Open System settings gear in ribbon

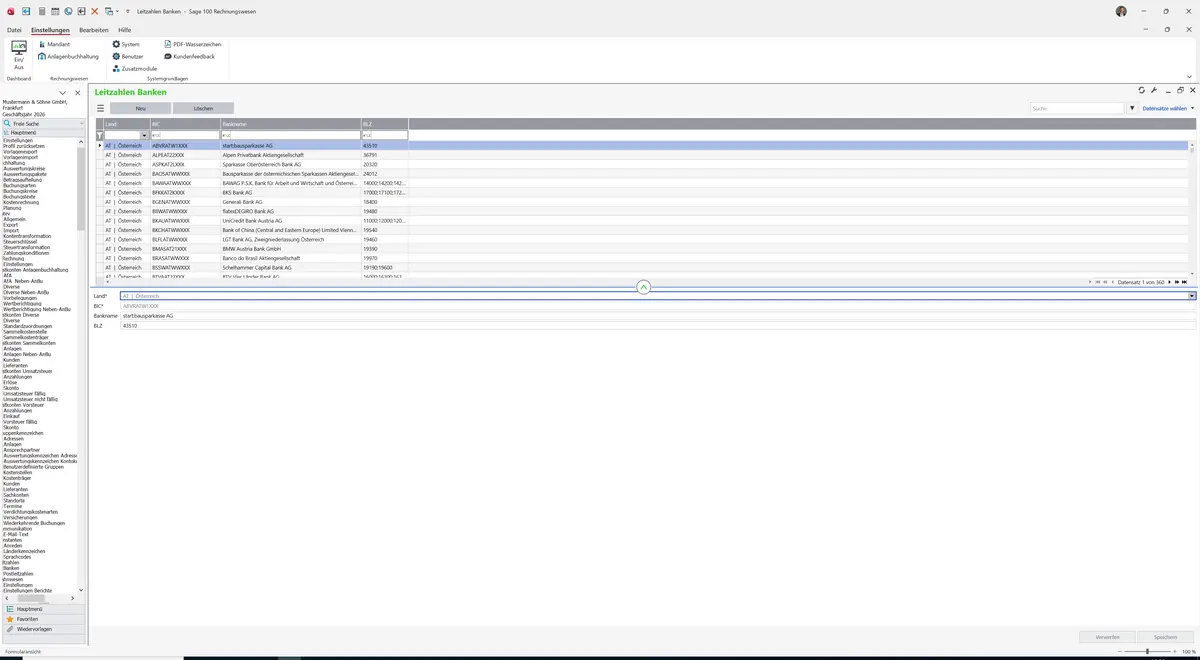tap(126, 44)
